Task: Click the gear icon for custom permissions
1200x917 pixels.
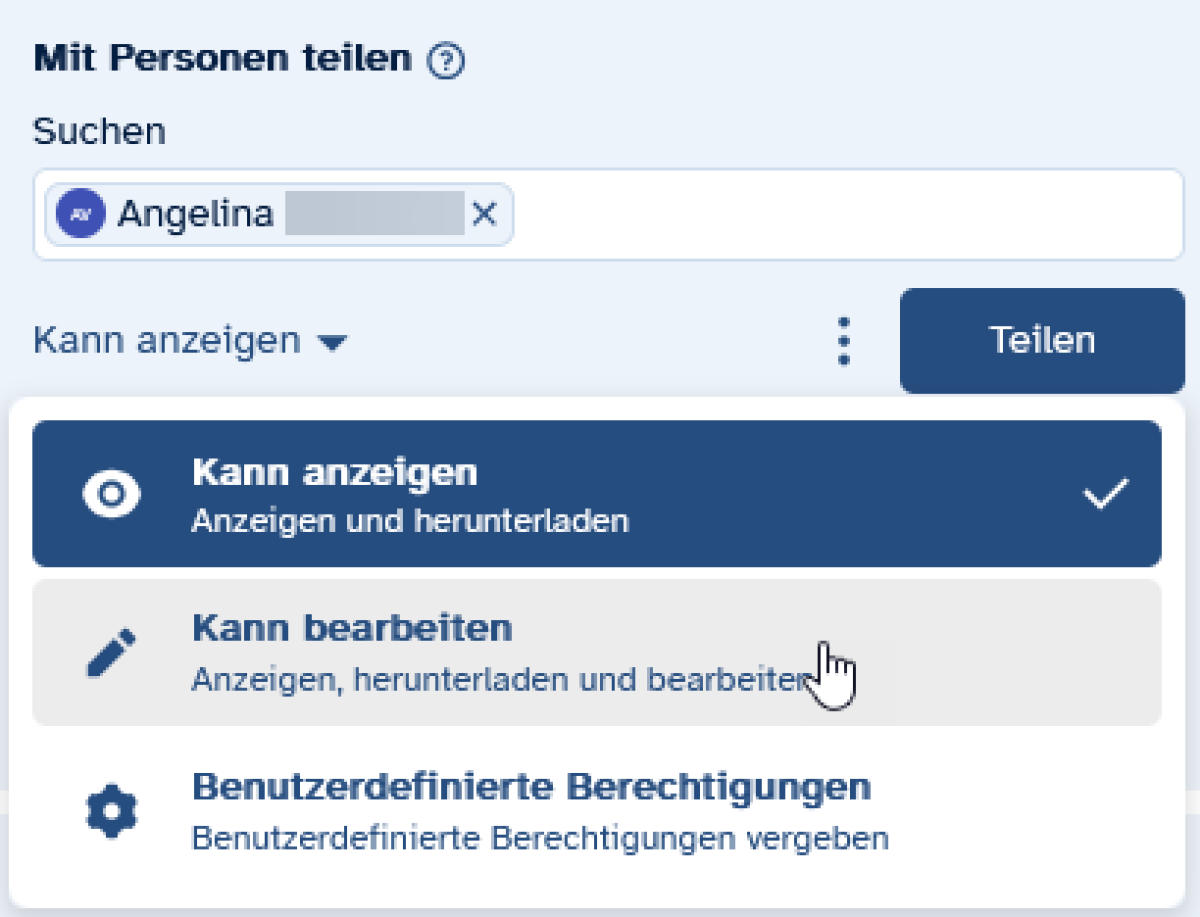Action: pos(111,812)
